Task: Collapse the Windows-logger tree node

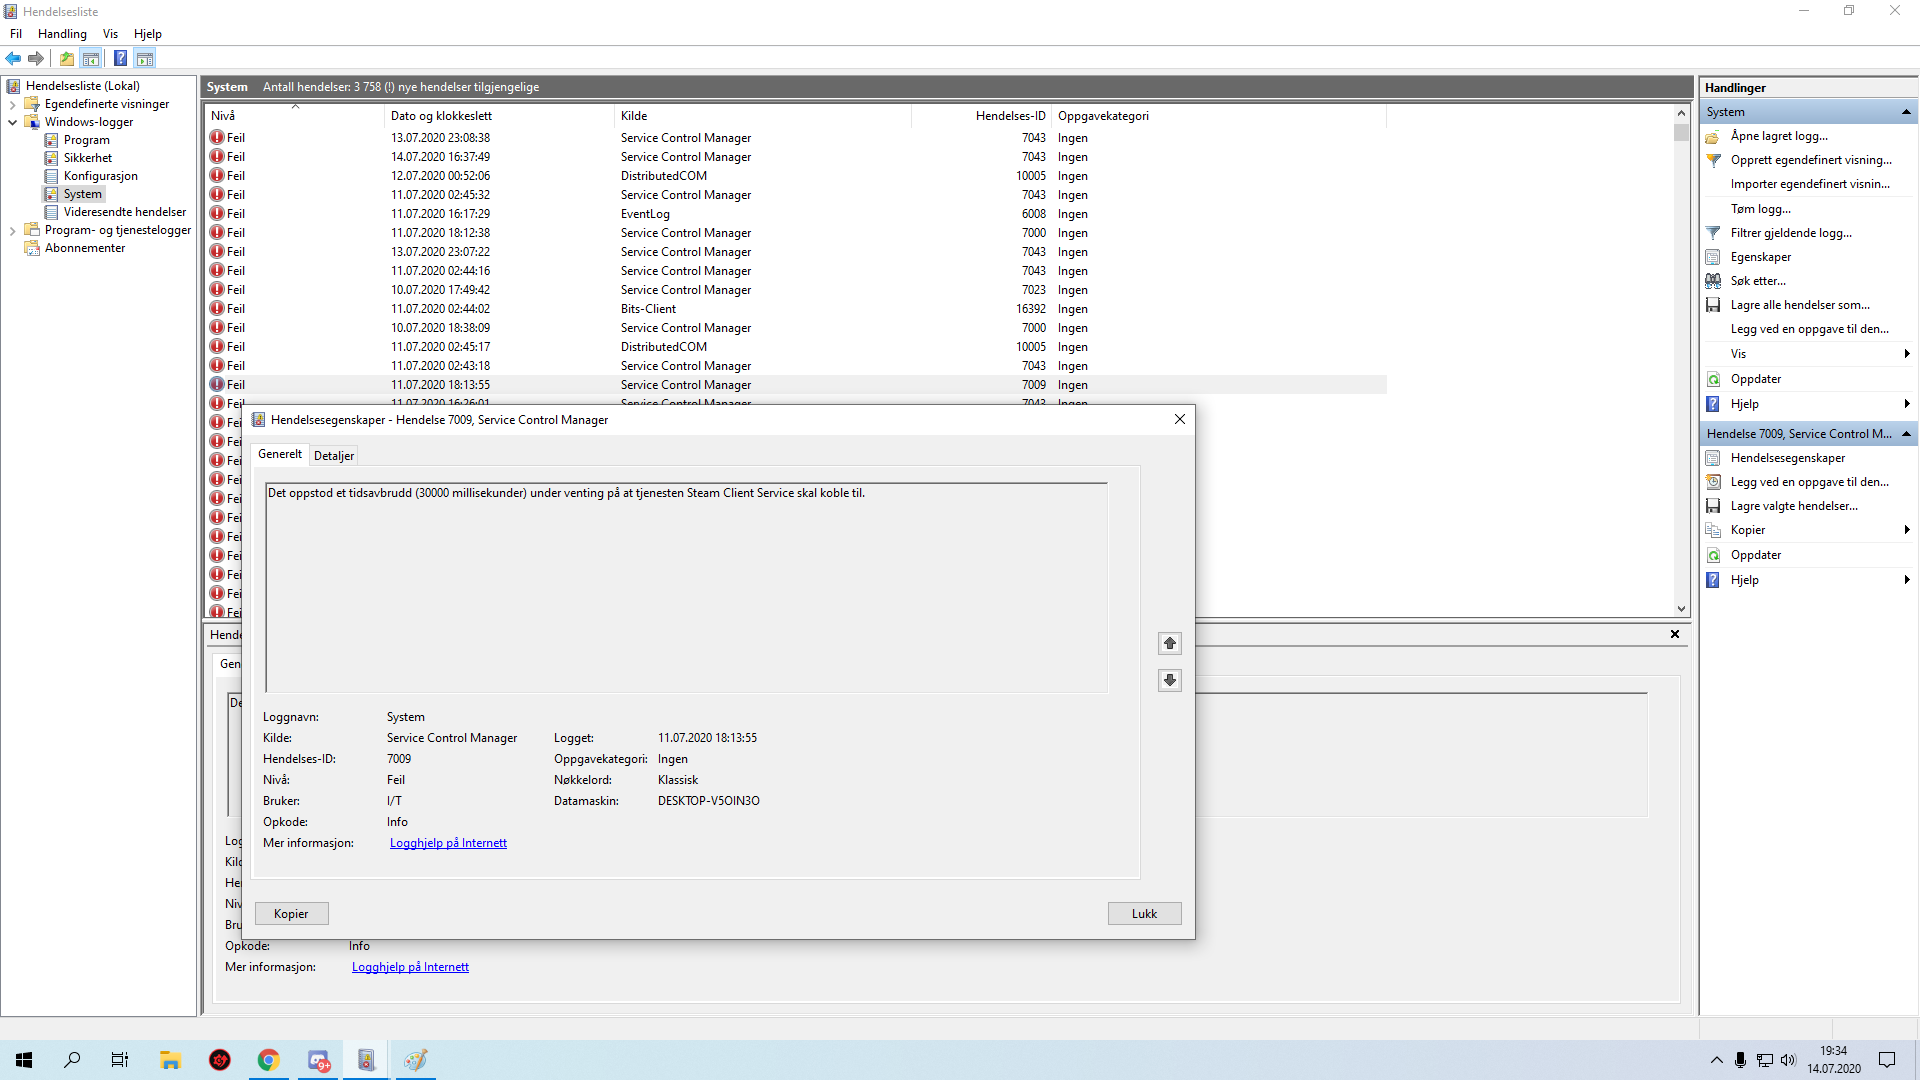Action: [x=12, y=122]
